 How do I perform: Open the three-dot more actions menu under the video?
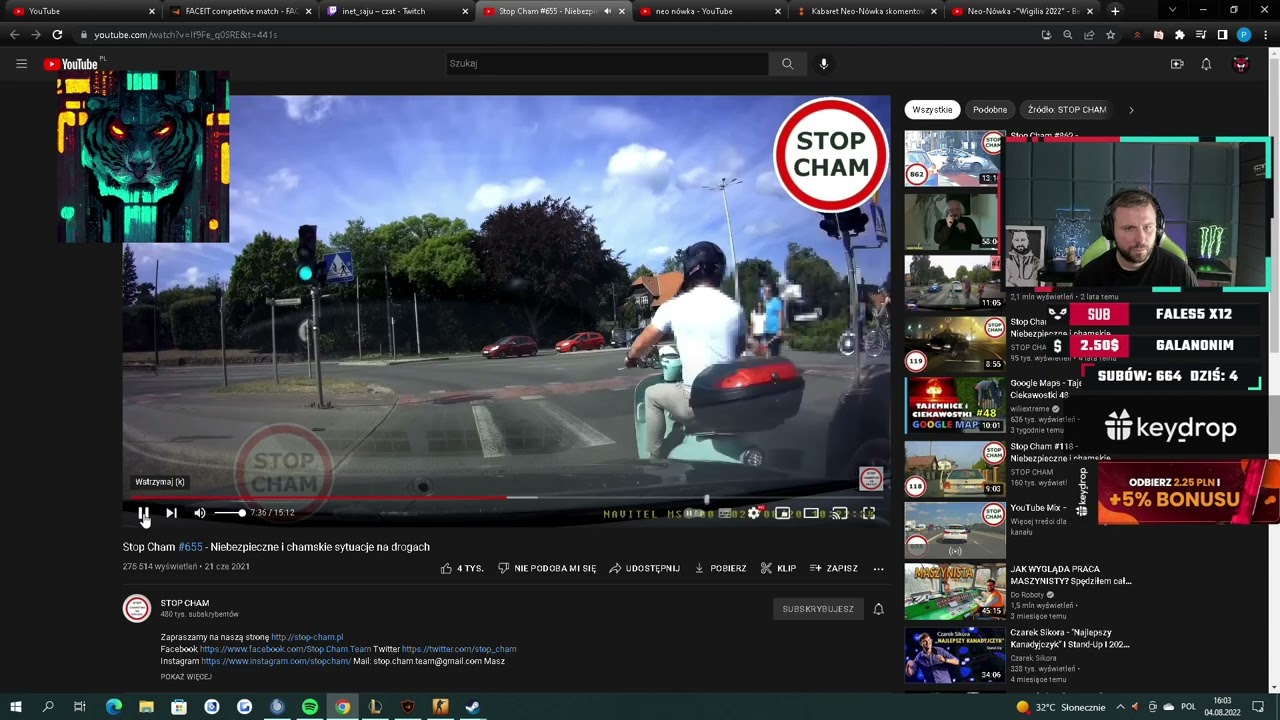878,568
